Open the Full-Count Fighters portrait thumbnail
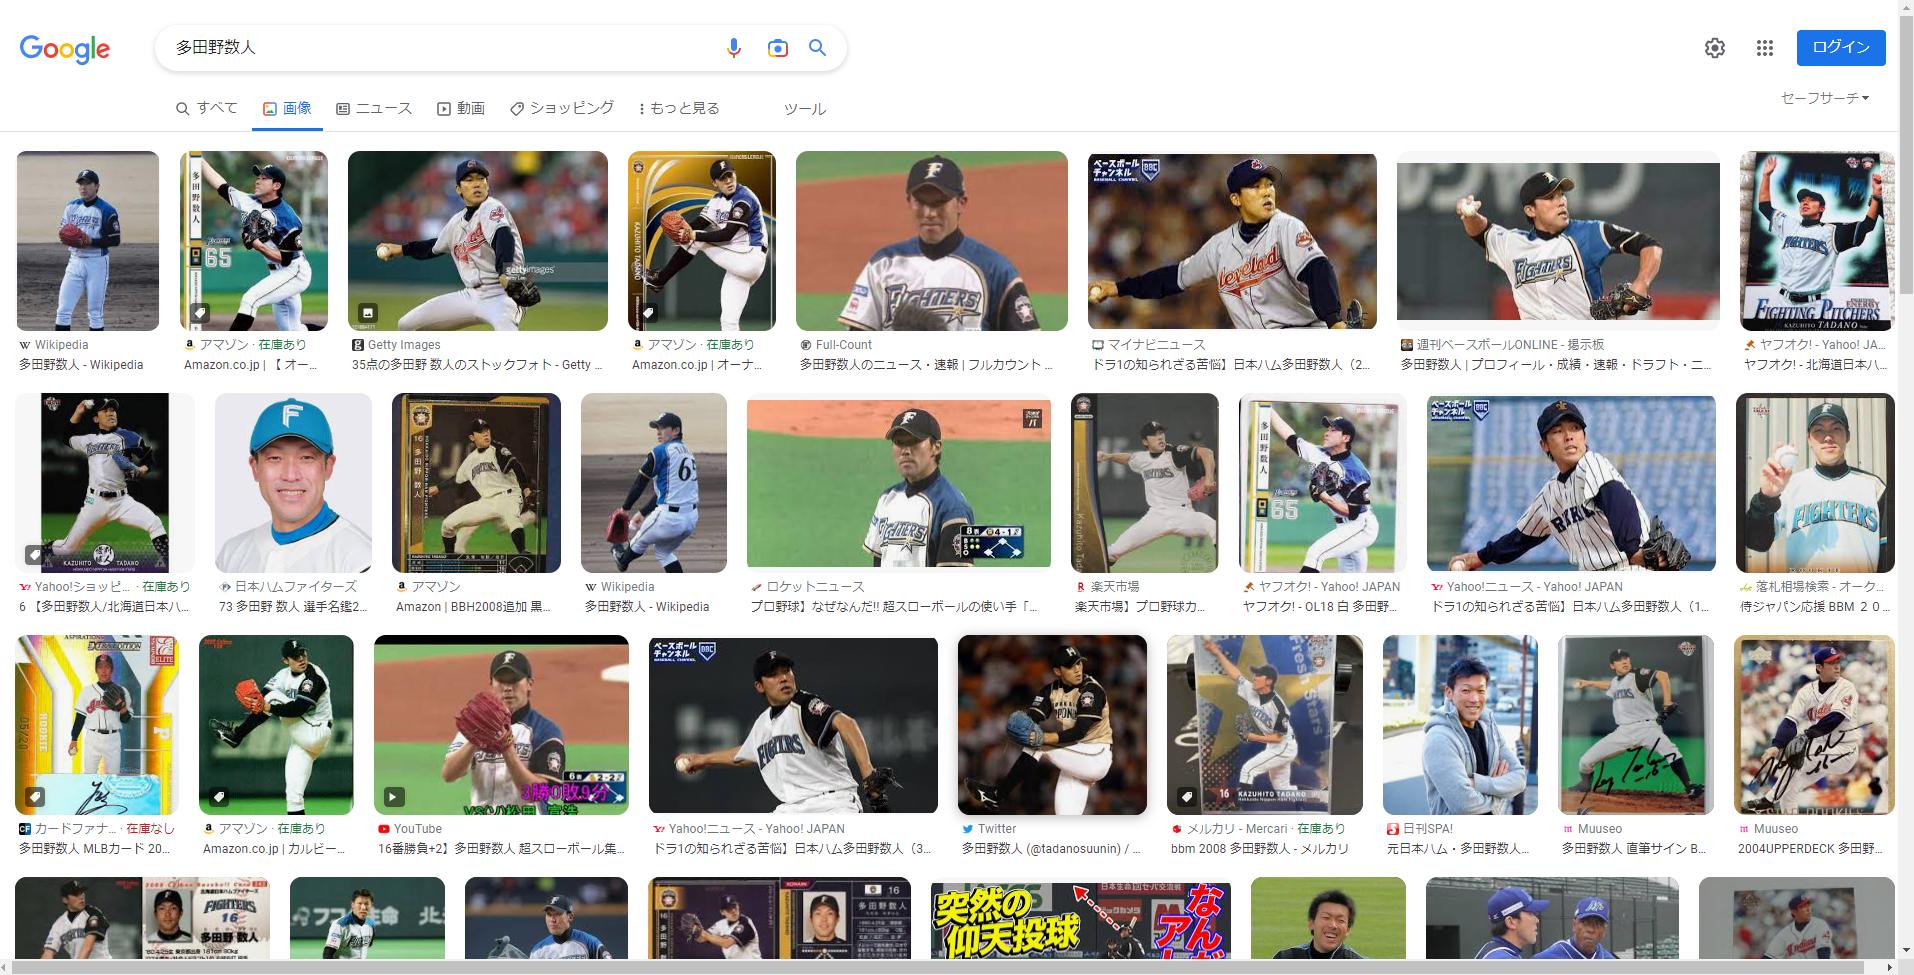 pyautogui.click(x=932, y=241)
